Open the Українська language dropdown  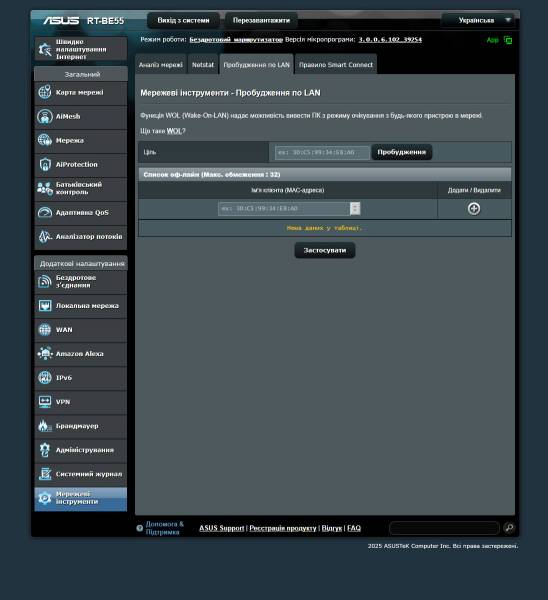pyautogui.click(x=478, y=20)
